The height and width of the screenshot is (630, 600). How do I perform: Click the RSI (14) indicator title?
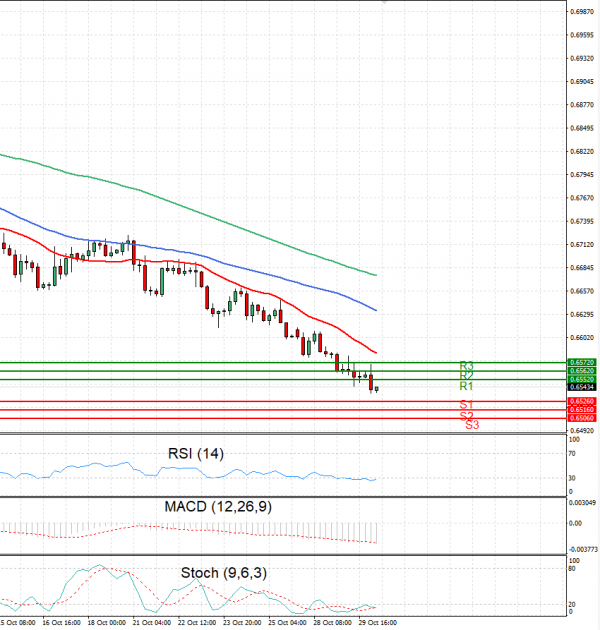pos(196,454)
